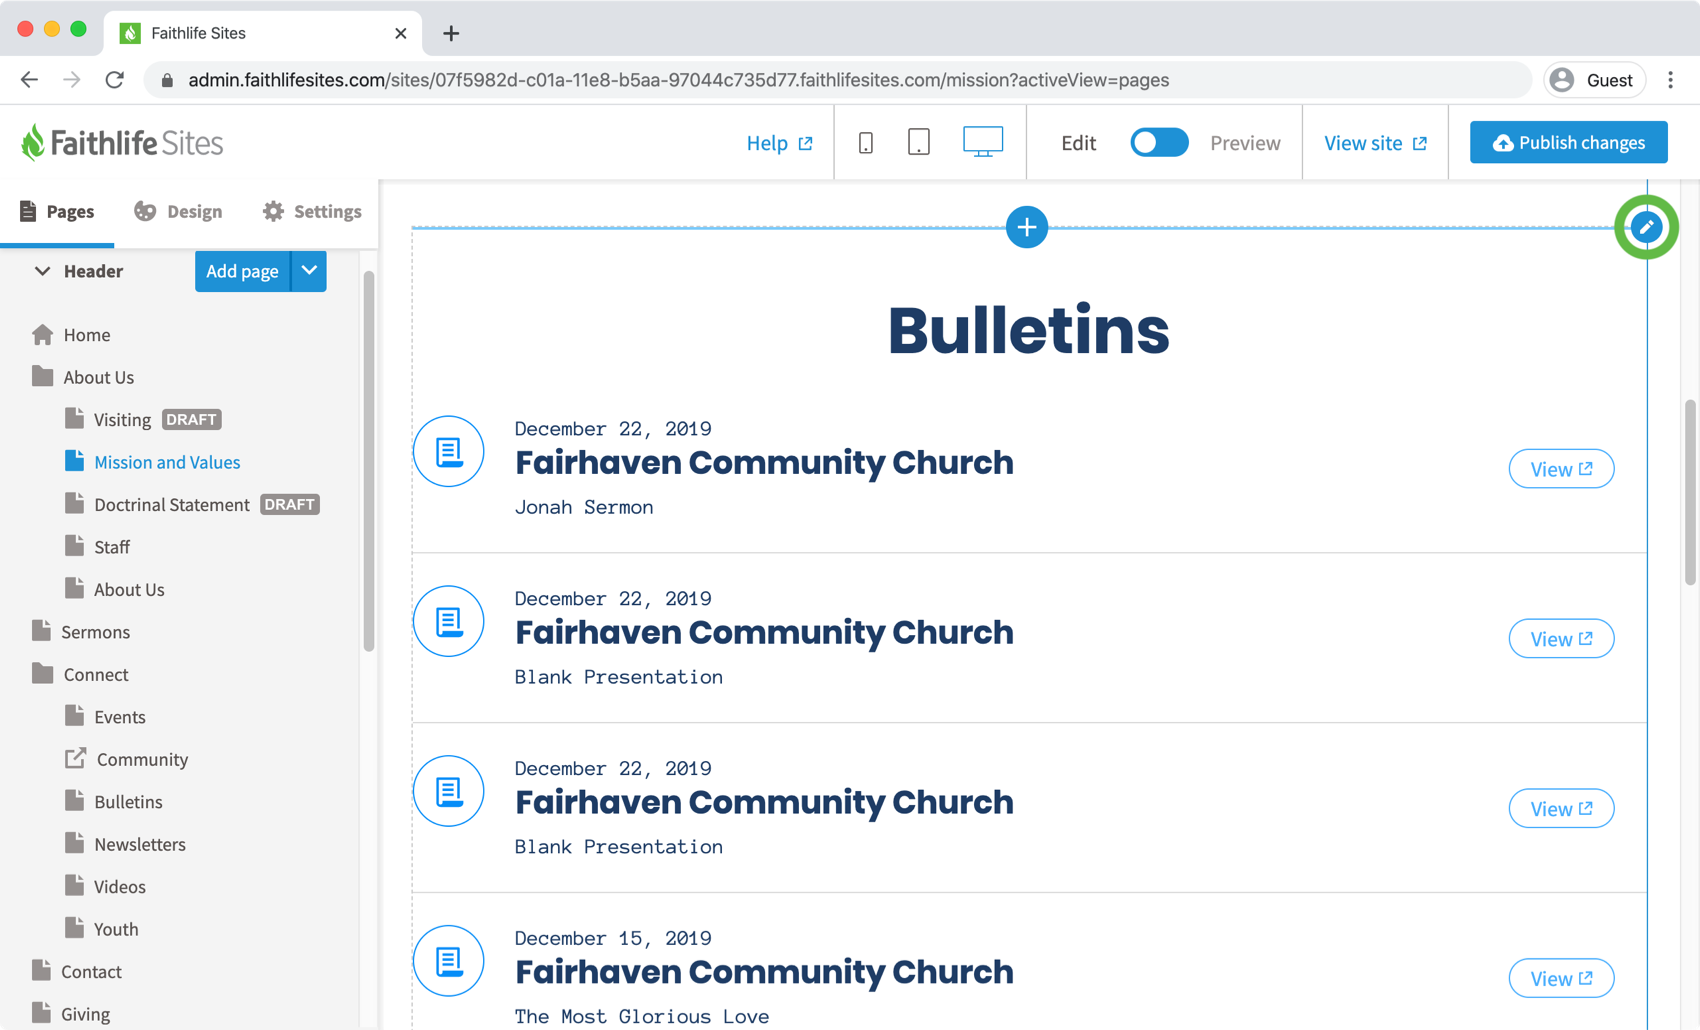This screenshot has width=1700, height=1030.
Task: Click the Add page button
Action: (242, 271)
